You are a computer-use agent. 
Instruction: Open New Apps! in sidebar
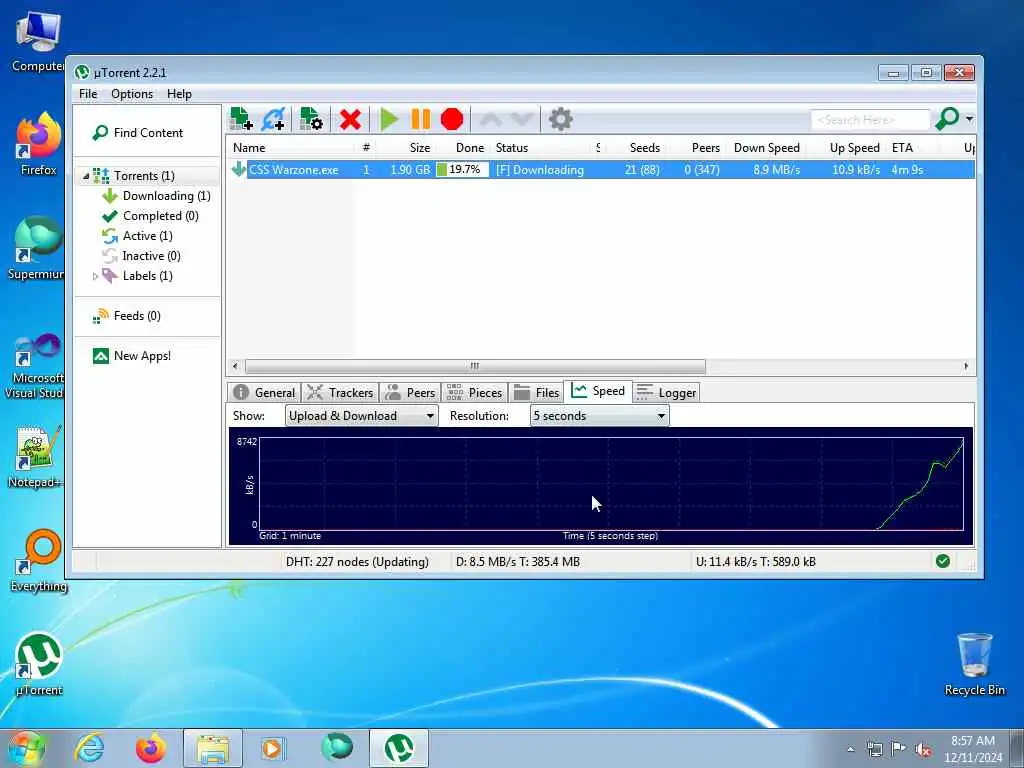coord(142,356)
